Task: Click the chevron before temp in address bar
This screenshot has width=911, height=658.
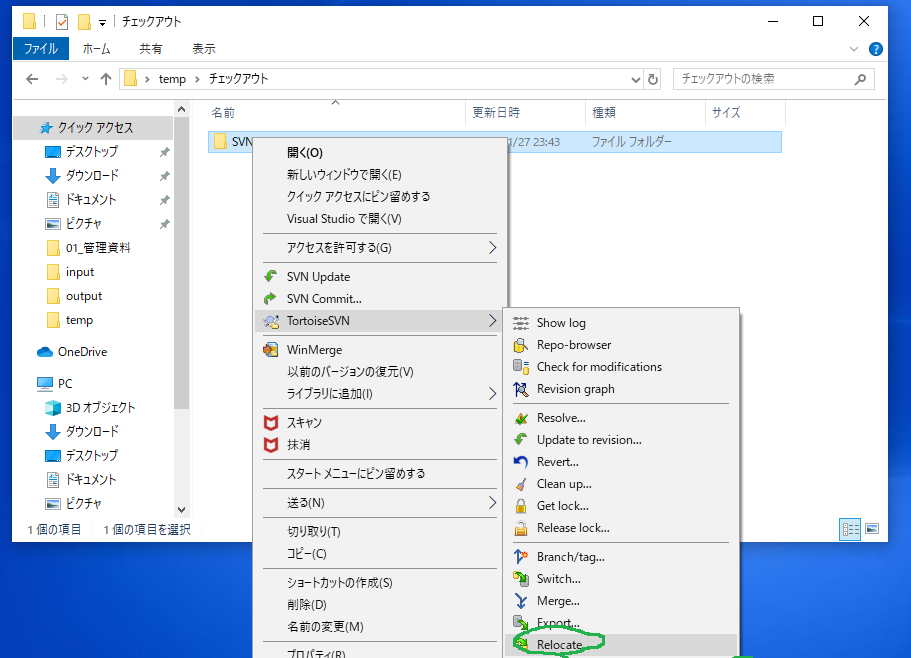Action: click(x=147, y=79)
